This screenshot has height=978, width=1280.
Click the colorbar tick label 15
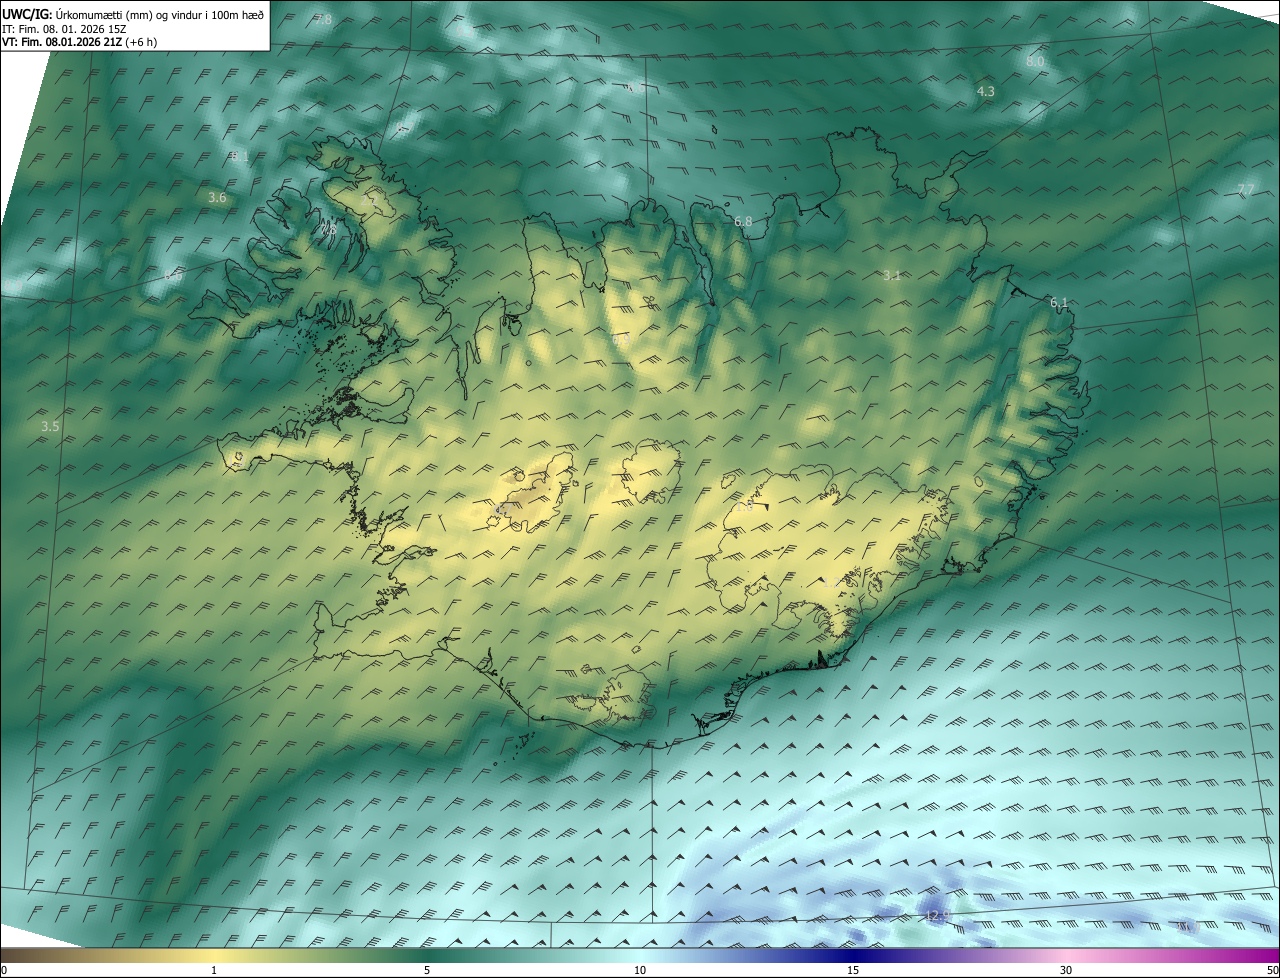pos(853,970)
